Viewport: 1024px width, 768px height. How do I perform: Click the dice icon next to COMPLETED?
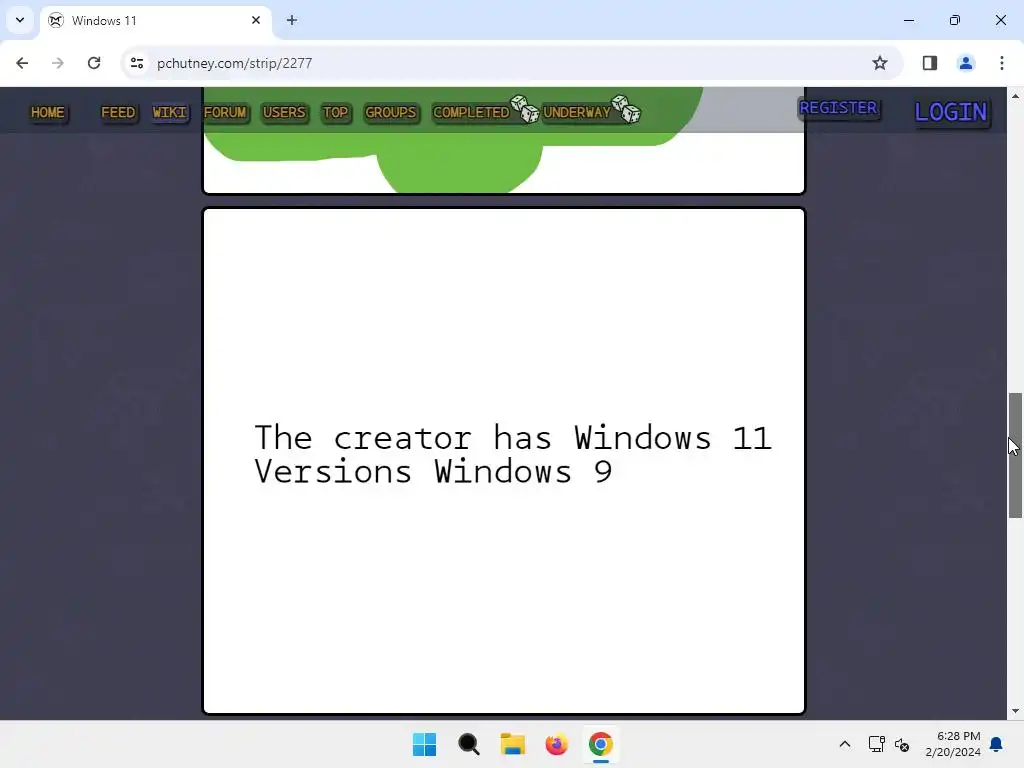pyautogui.click(x=524, y=109)
